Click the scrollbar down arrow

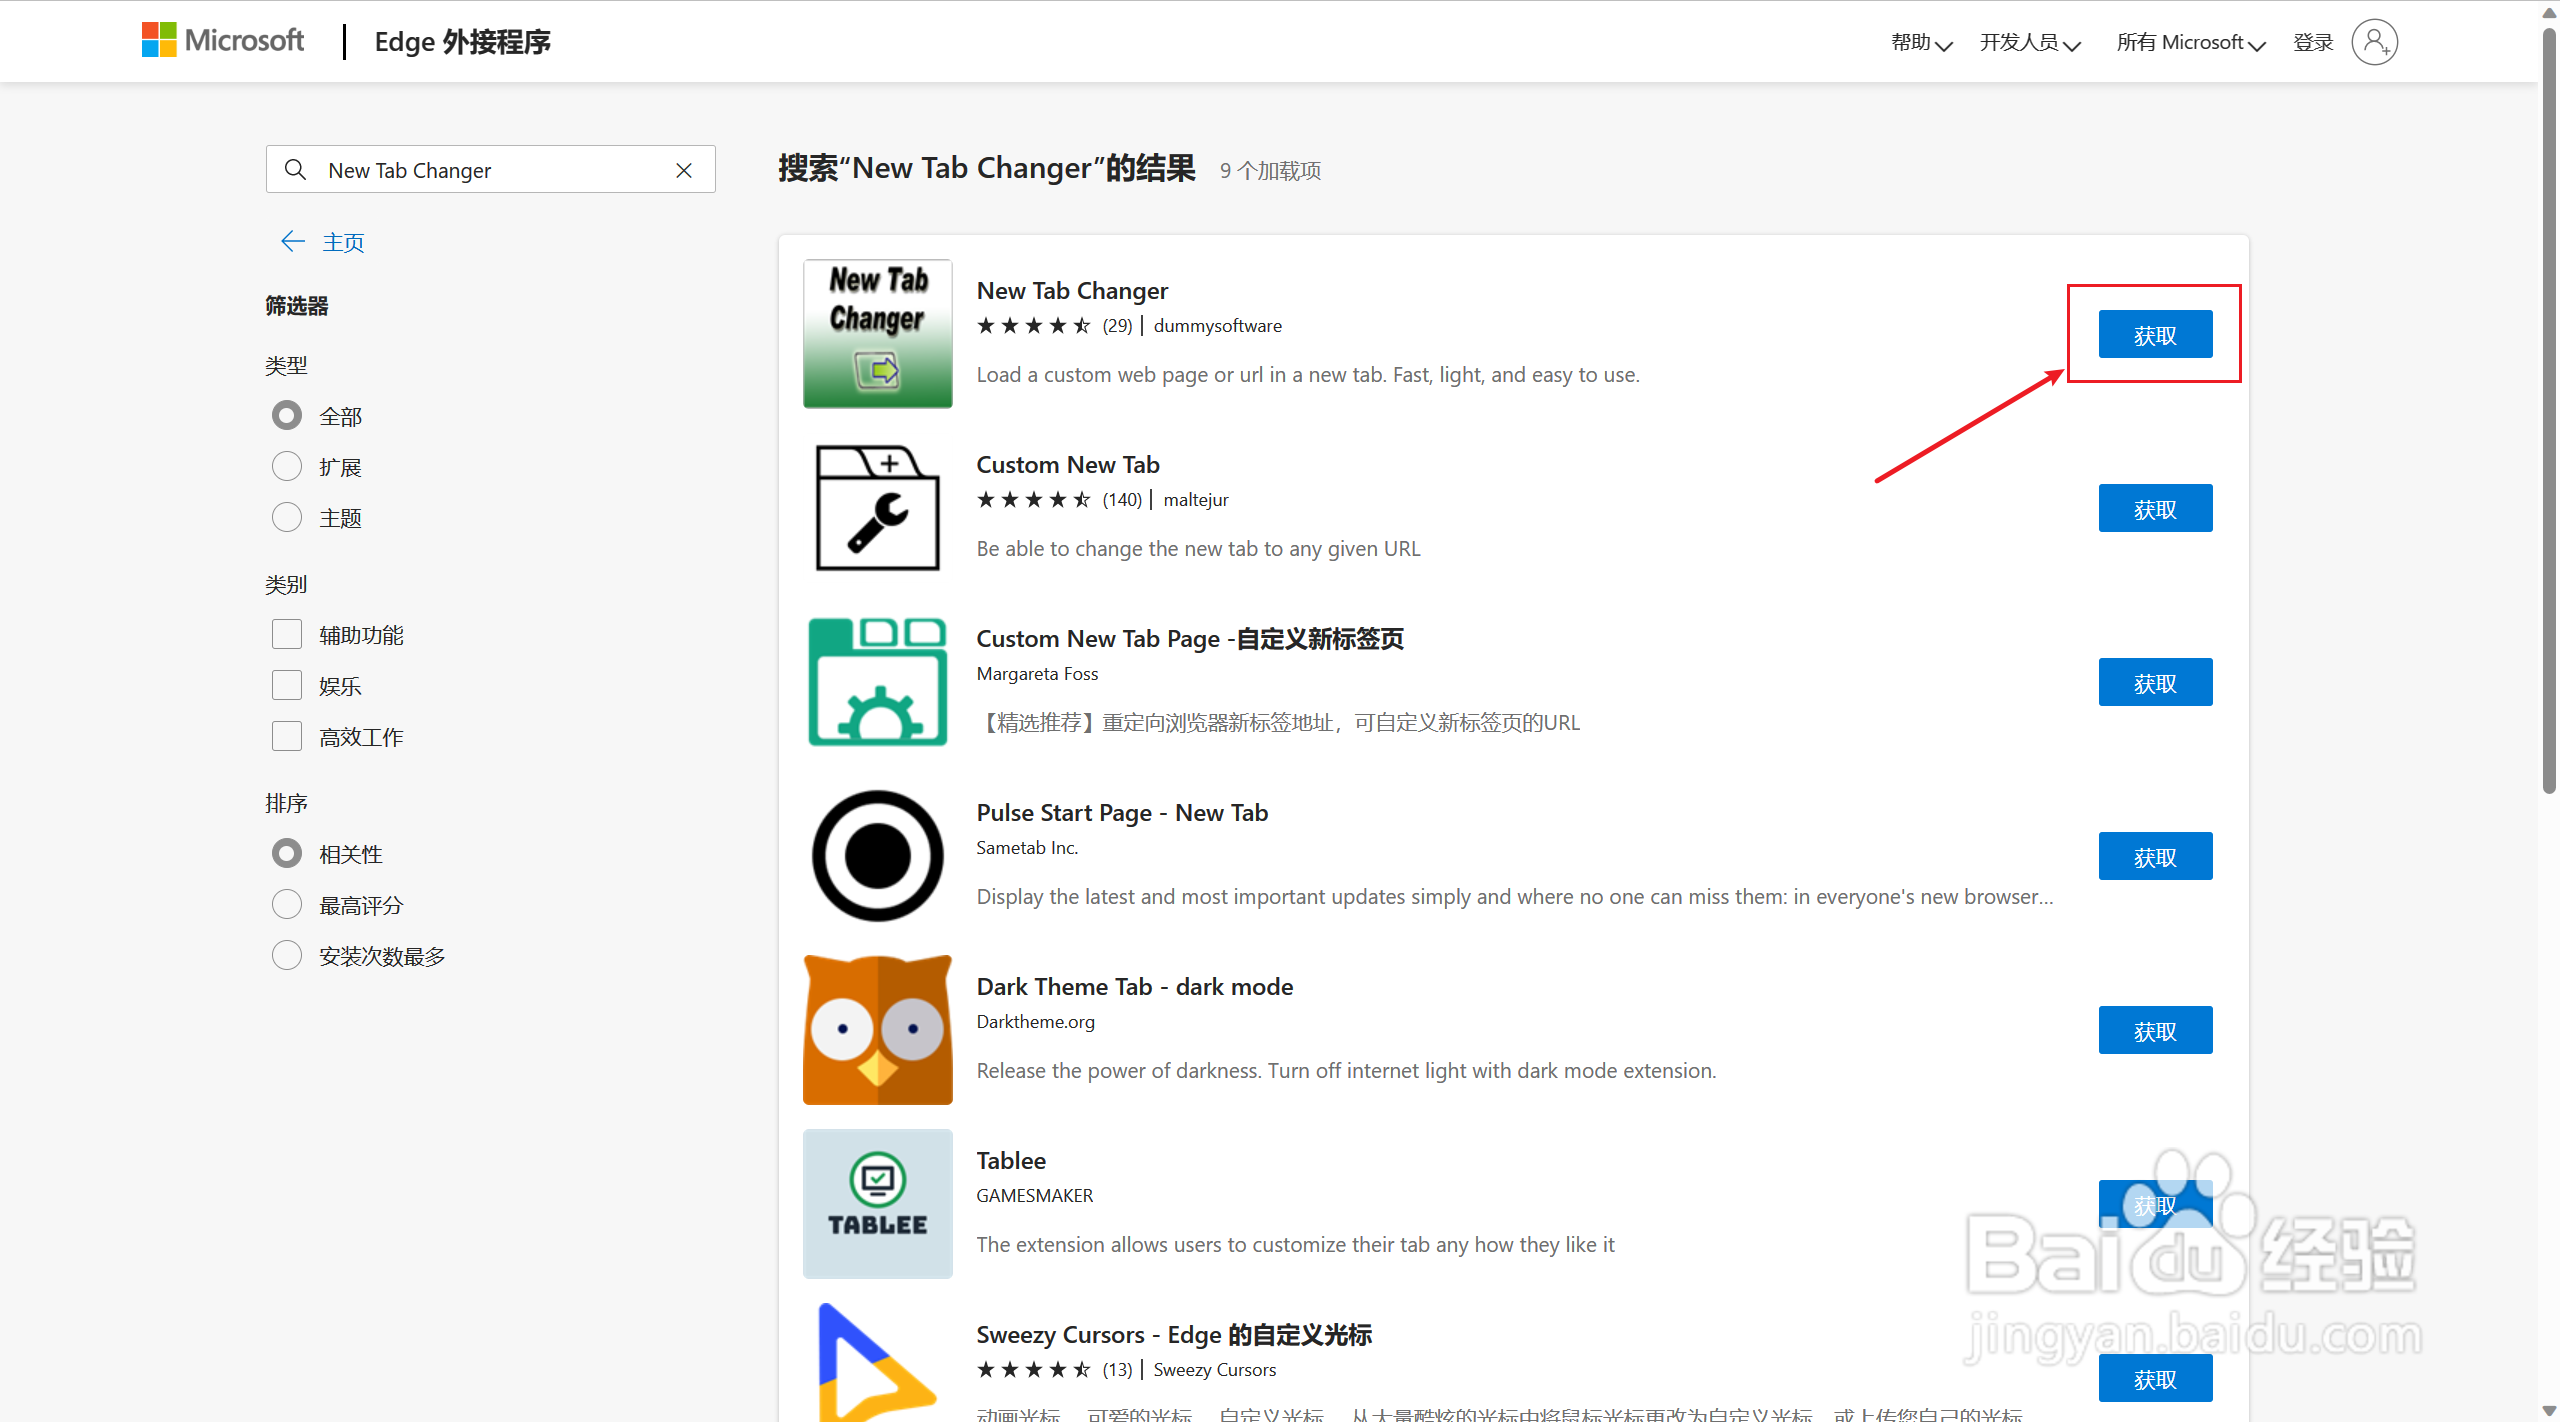2549,1411
